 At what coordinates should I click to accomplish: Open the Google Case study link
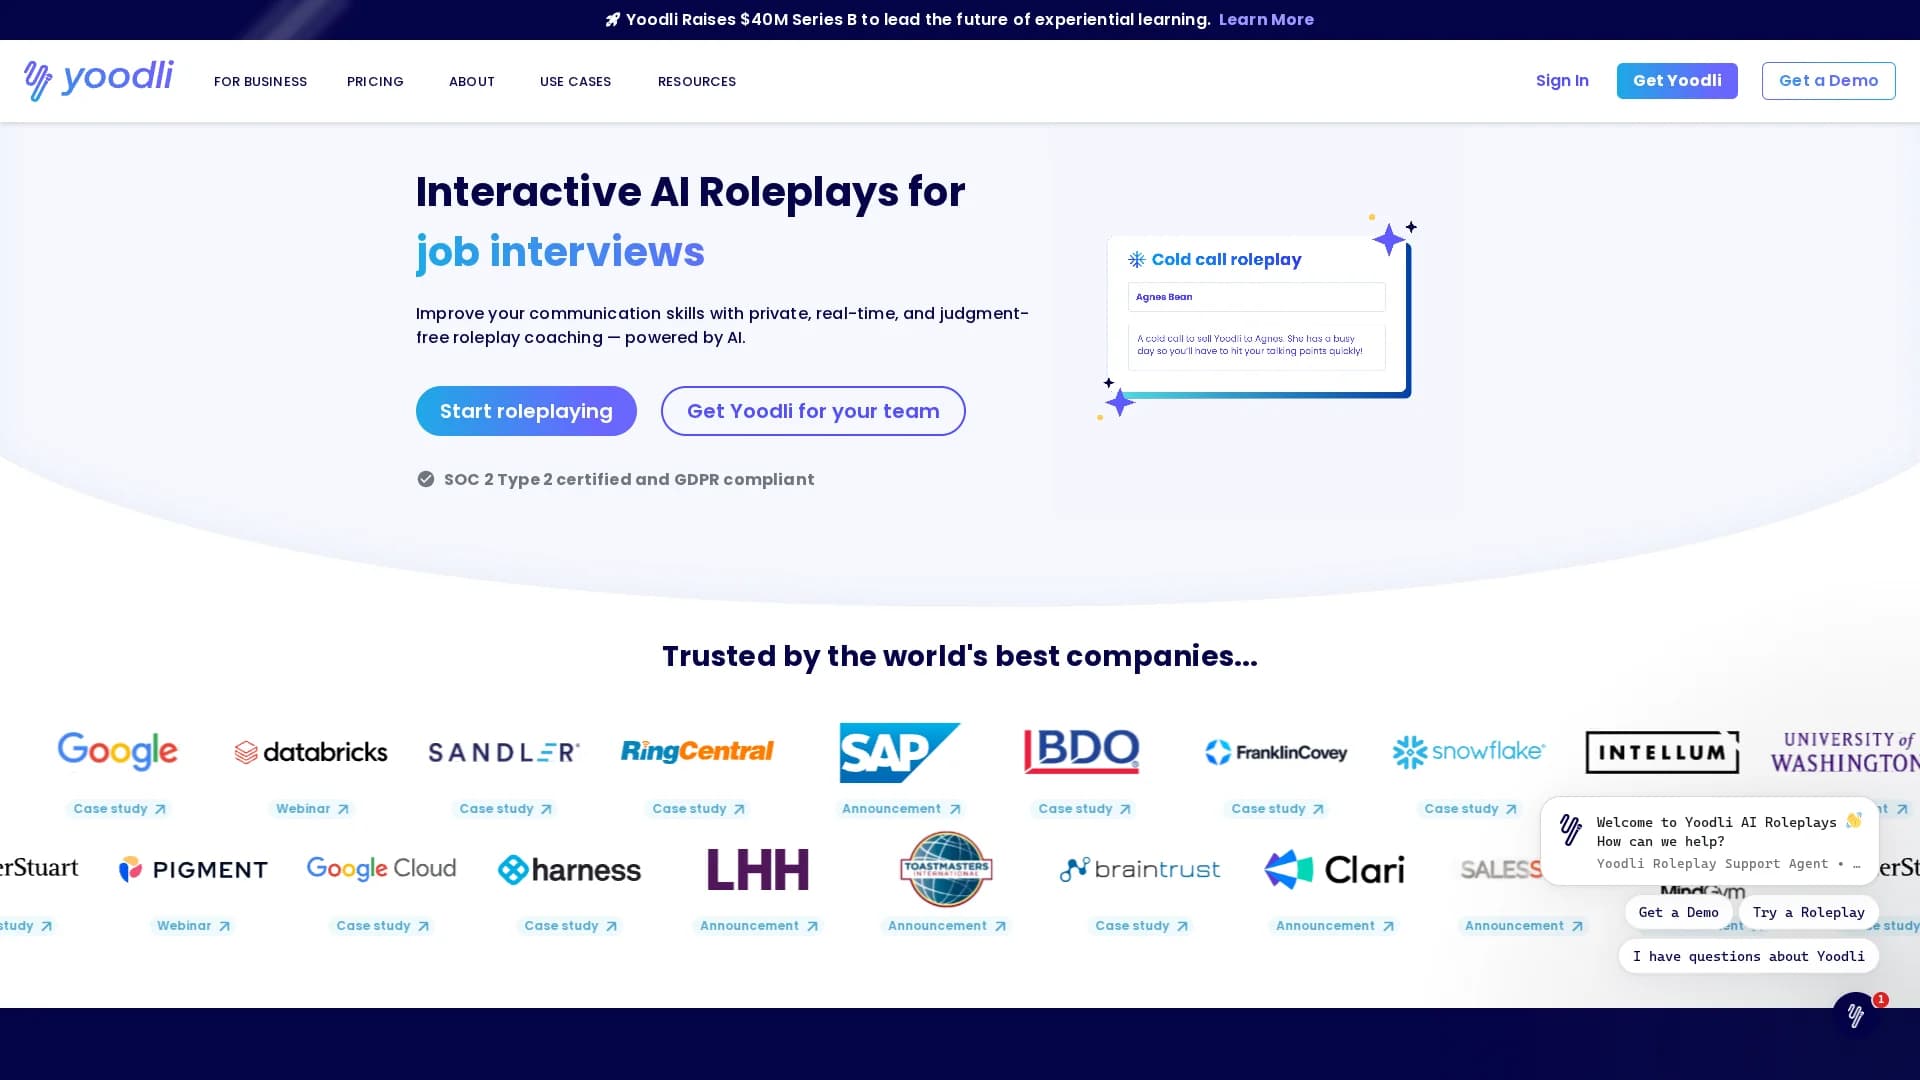coord(119,808)
